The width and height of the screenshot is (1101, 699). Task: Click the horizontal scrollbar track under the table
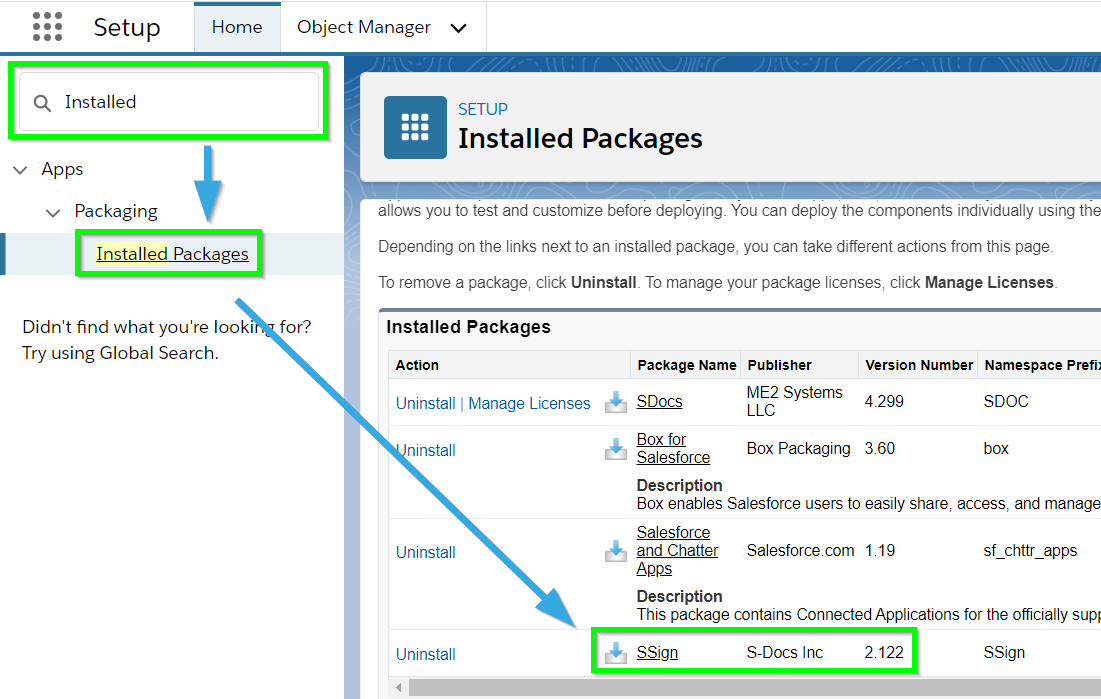point(755,688)
